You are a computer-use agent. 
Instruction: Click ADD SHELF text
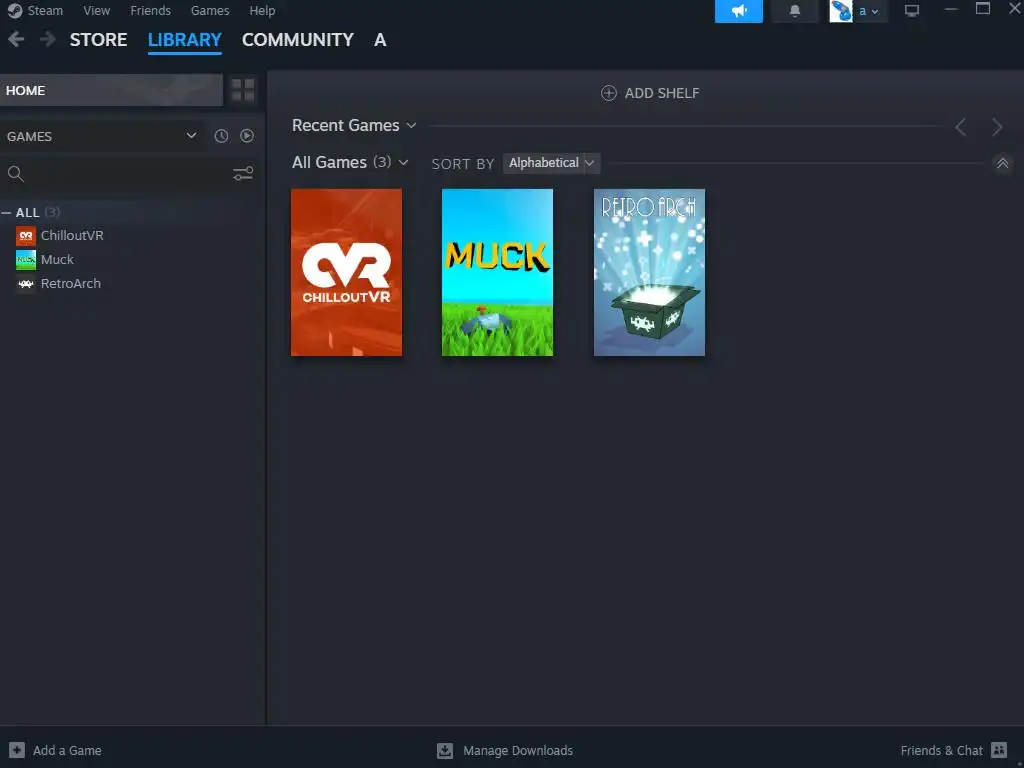(x=662, y=93)
